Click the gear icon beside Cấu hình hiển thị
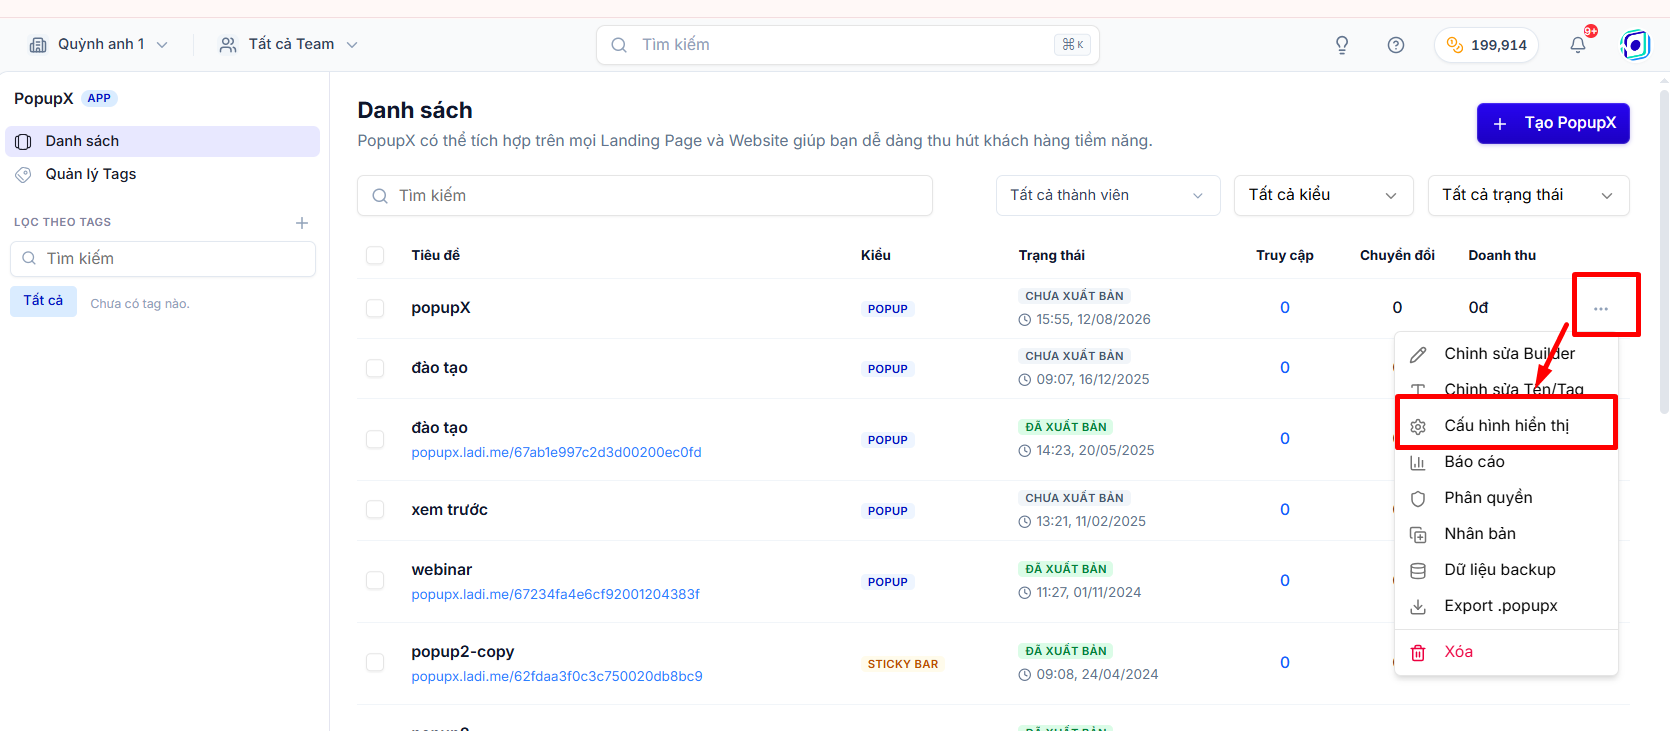Viewport: 1670px width, 731px height. pos(1418,427)
